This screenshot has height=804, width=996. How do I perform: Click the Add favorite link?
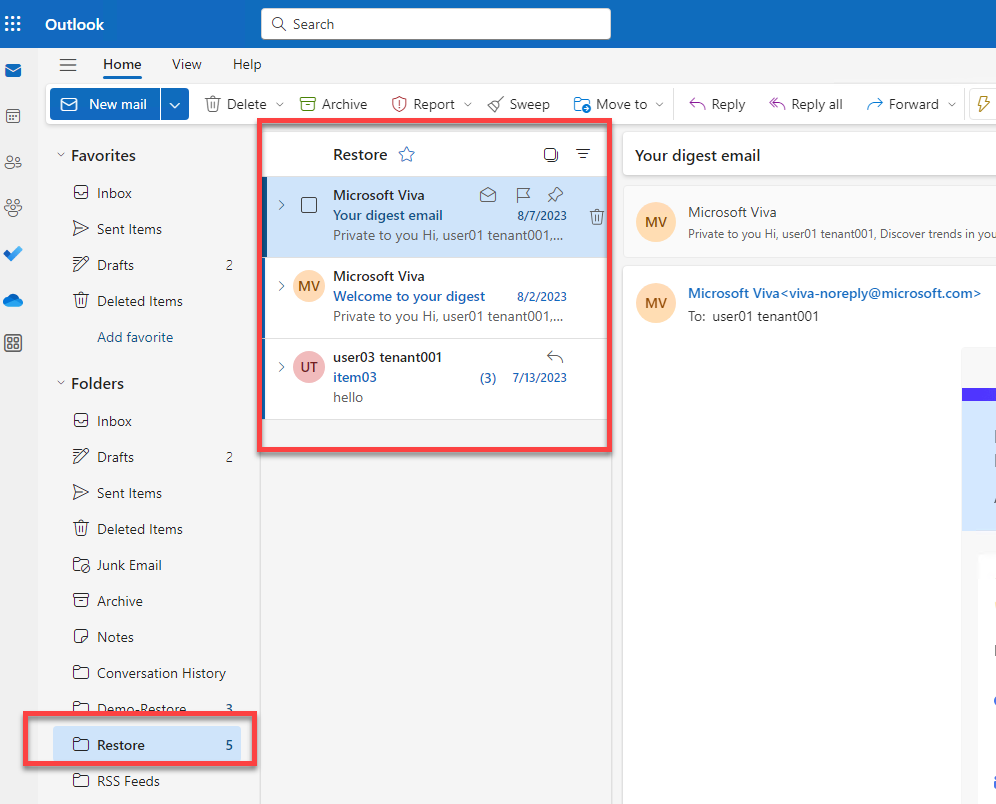click(x=135, y=337)
